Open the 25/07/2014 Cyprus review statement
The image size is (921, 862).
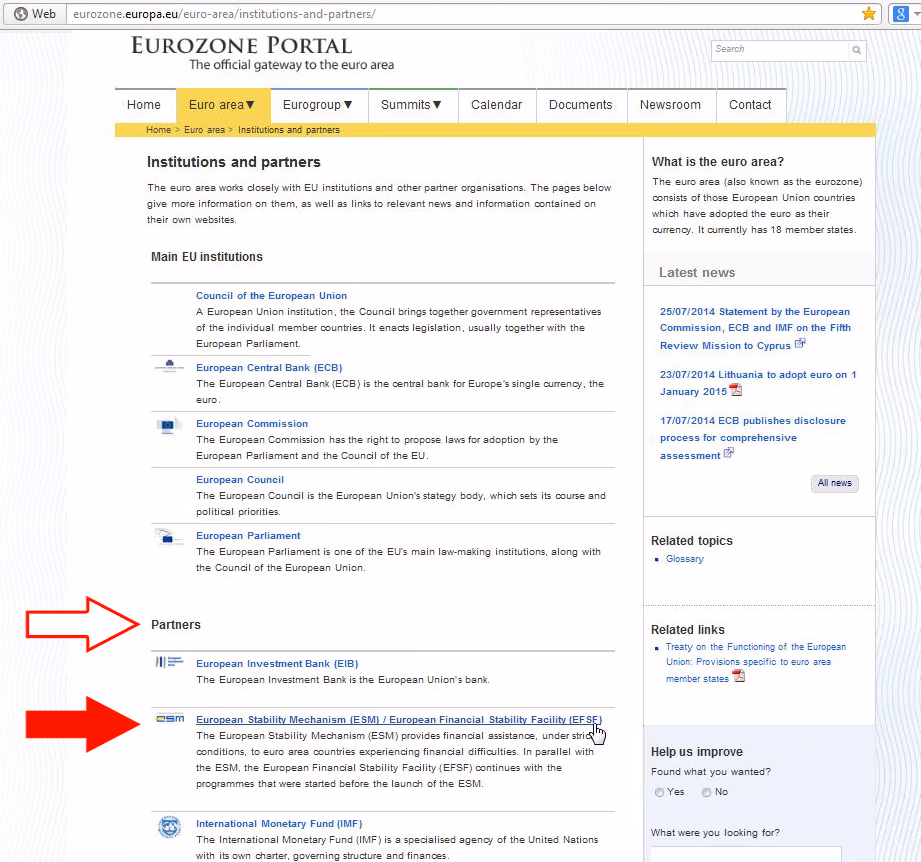[x=755, y=328]
